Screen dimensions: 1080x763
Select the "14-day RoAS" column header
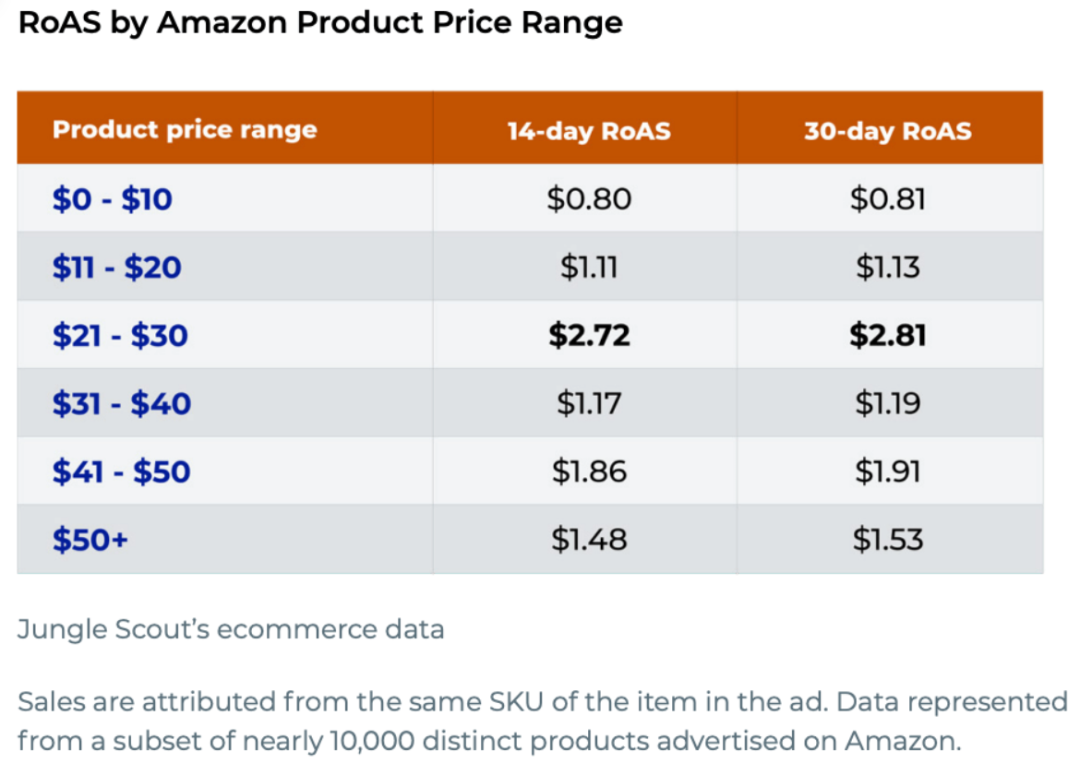[588, 131]
